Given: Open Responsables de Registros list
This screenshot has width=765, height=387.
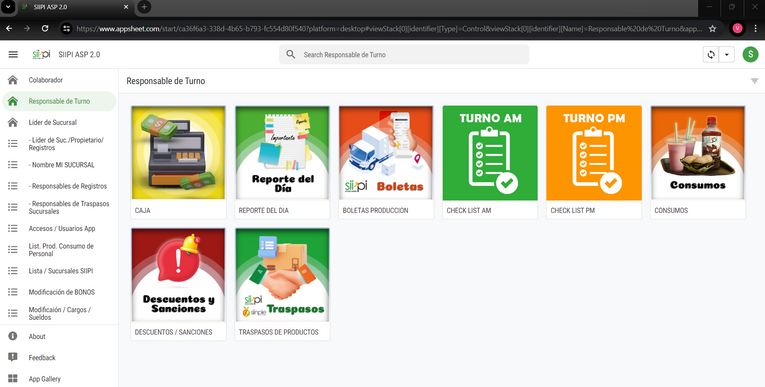Looking at the screenshot, I should (59, 186).
